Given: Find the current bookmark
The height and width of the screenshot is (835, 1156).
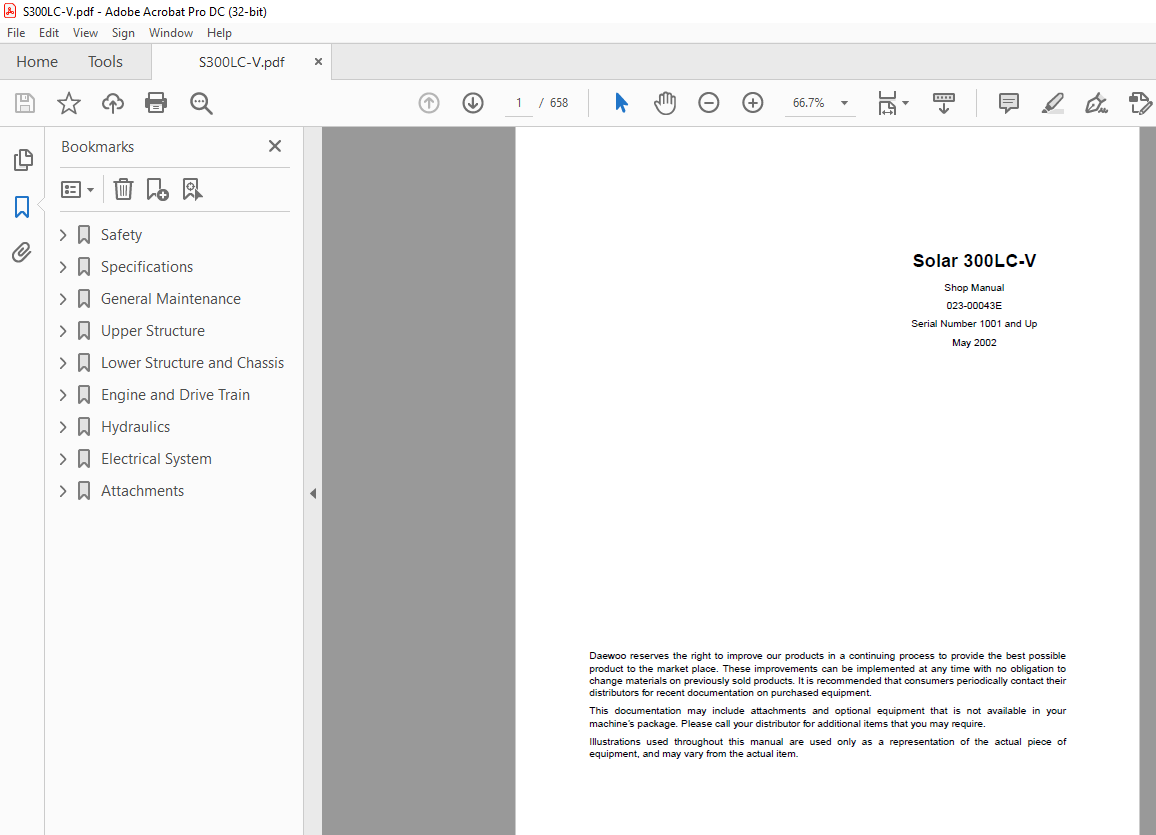Looking at the screenshot, I should [192, 189].
